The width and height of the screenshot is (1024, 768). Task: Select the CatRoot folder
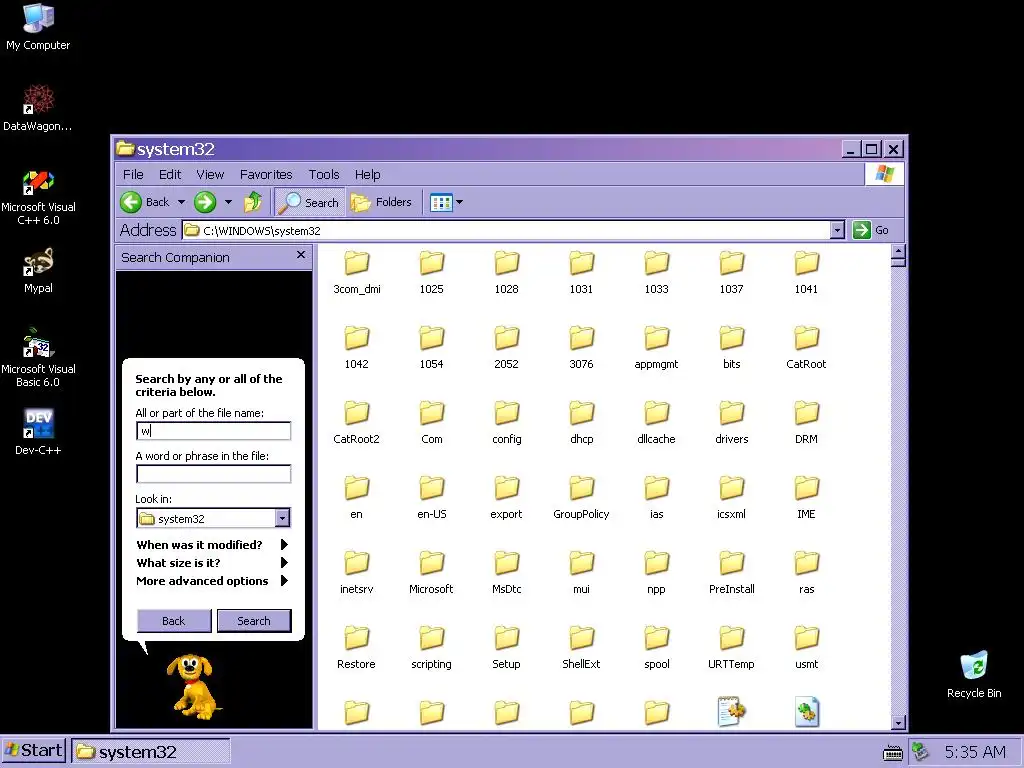click(x=806, y=345)
